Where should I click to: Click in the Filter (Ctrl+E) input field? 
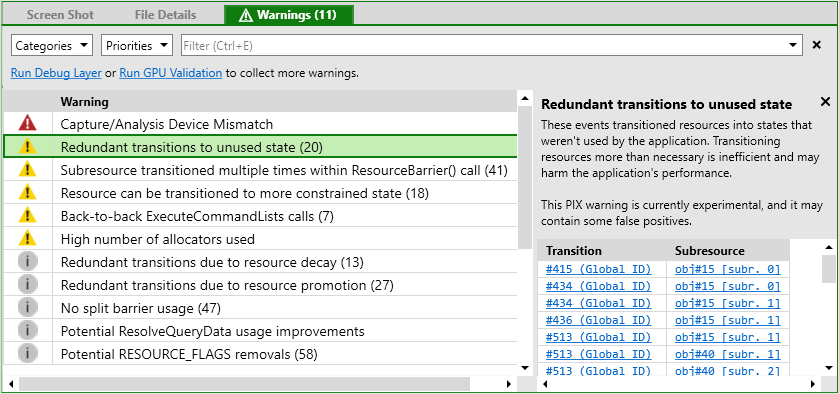[484, 46]
